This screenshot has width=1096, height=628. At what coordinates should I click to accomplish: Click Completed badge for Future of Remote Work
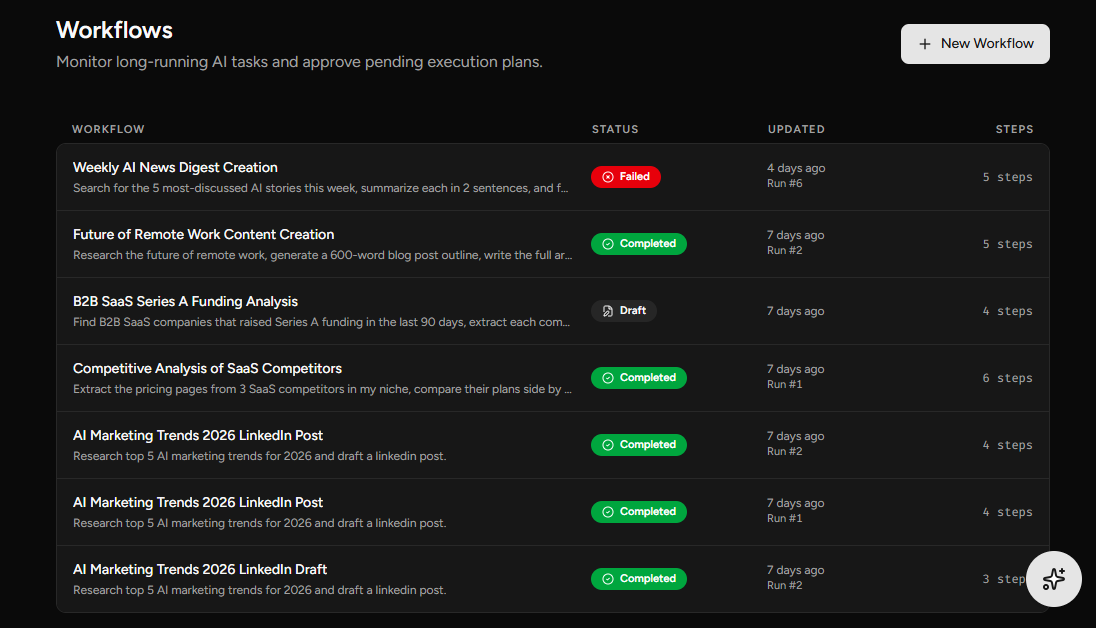[639, 244]
